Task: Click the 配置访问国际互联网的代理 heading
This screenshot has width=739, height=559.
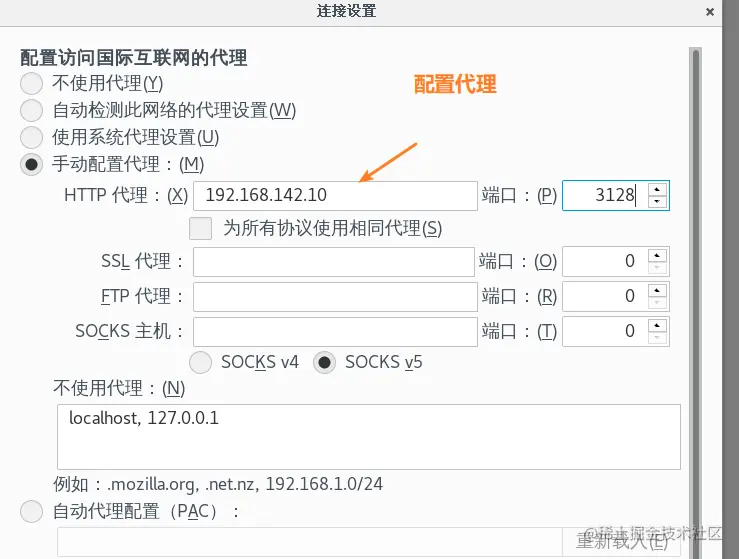Action: point(133,58)
